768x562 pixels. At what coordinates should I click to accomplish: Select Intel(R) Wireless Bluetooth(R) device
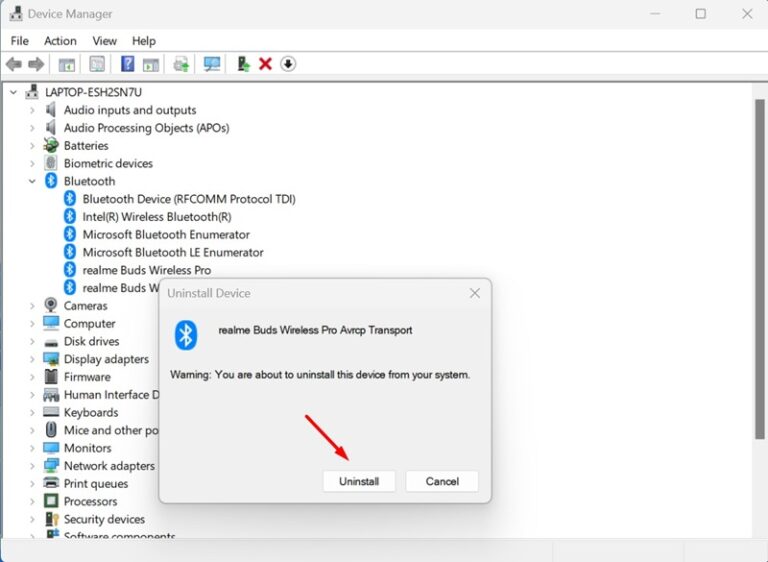(x=156, y=217)
